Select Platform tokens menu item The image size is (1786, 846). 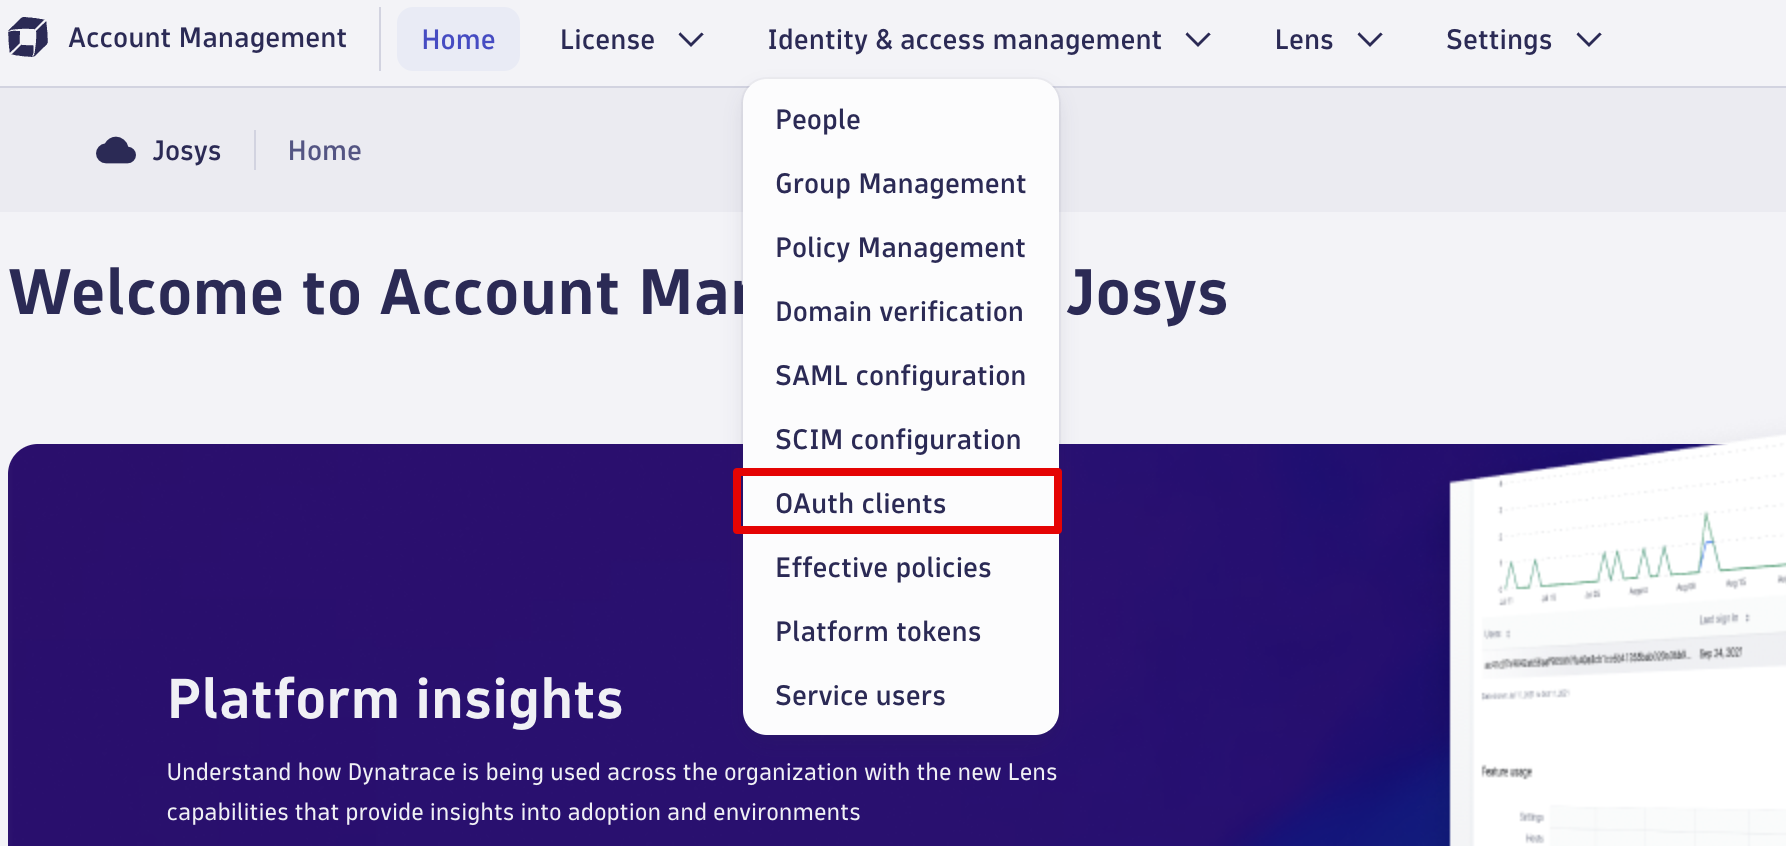tap(878, 632)
